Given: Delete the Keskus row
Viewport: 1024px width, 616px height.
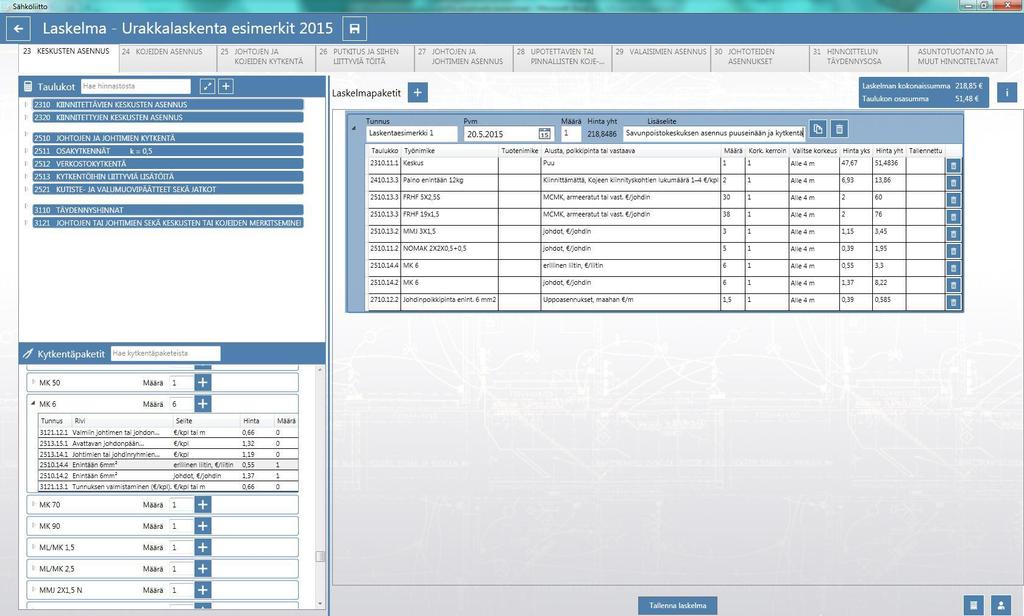Looking at the screenshot, I should 953,166.
